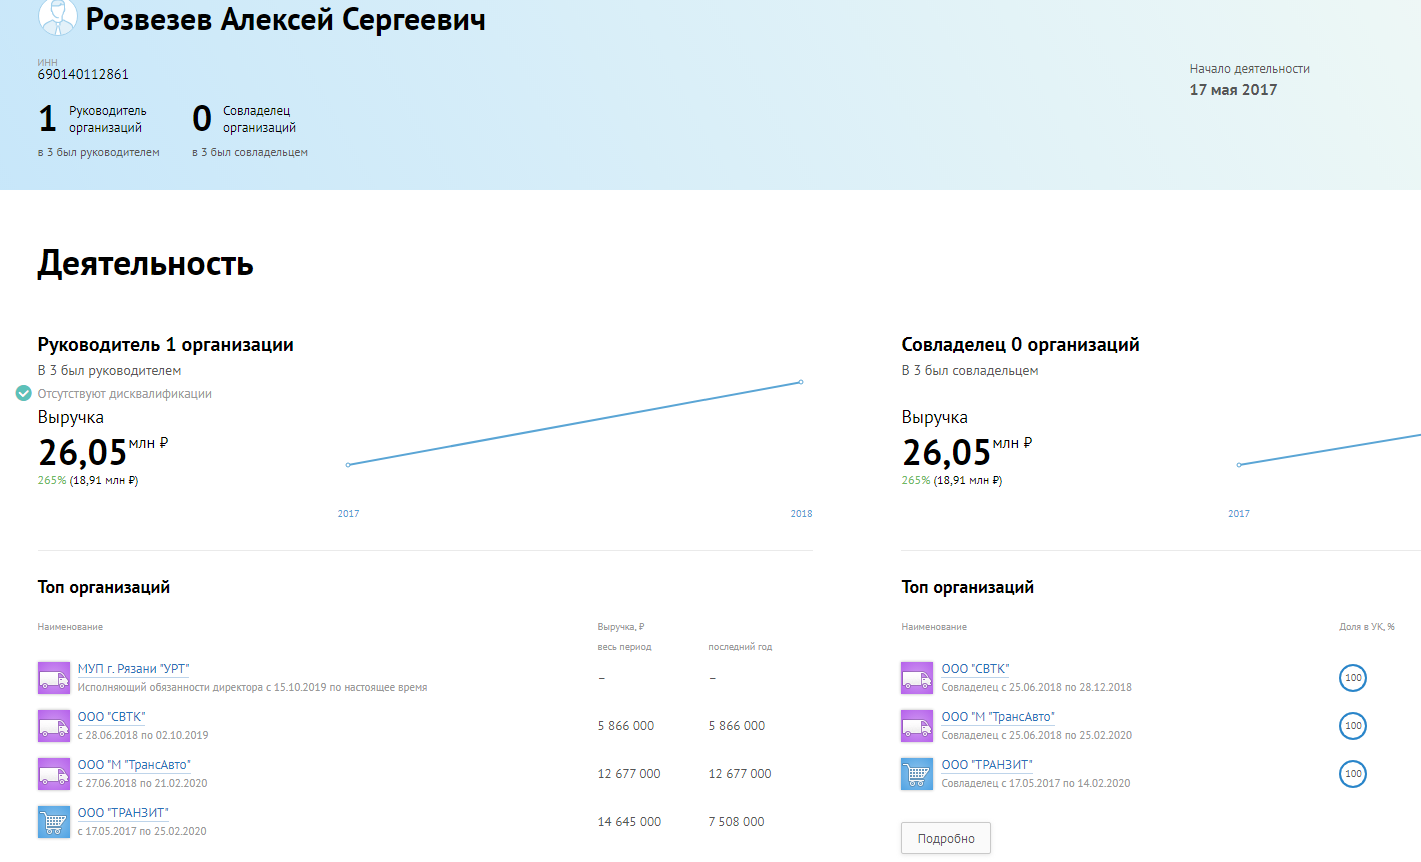
Task: Click the Руководитель организаций link in header
Action: [106, 119]
